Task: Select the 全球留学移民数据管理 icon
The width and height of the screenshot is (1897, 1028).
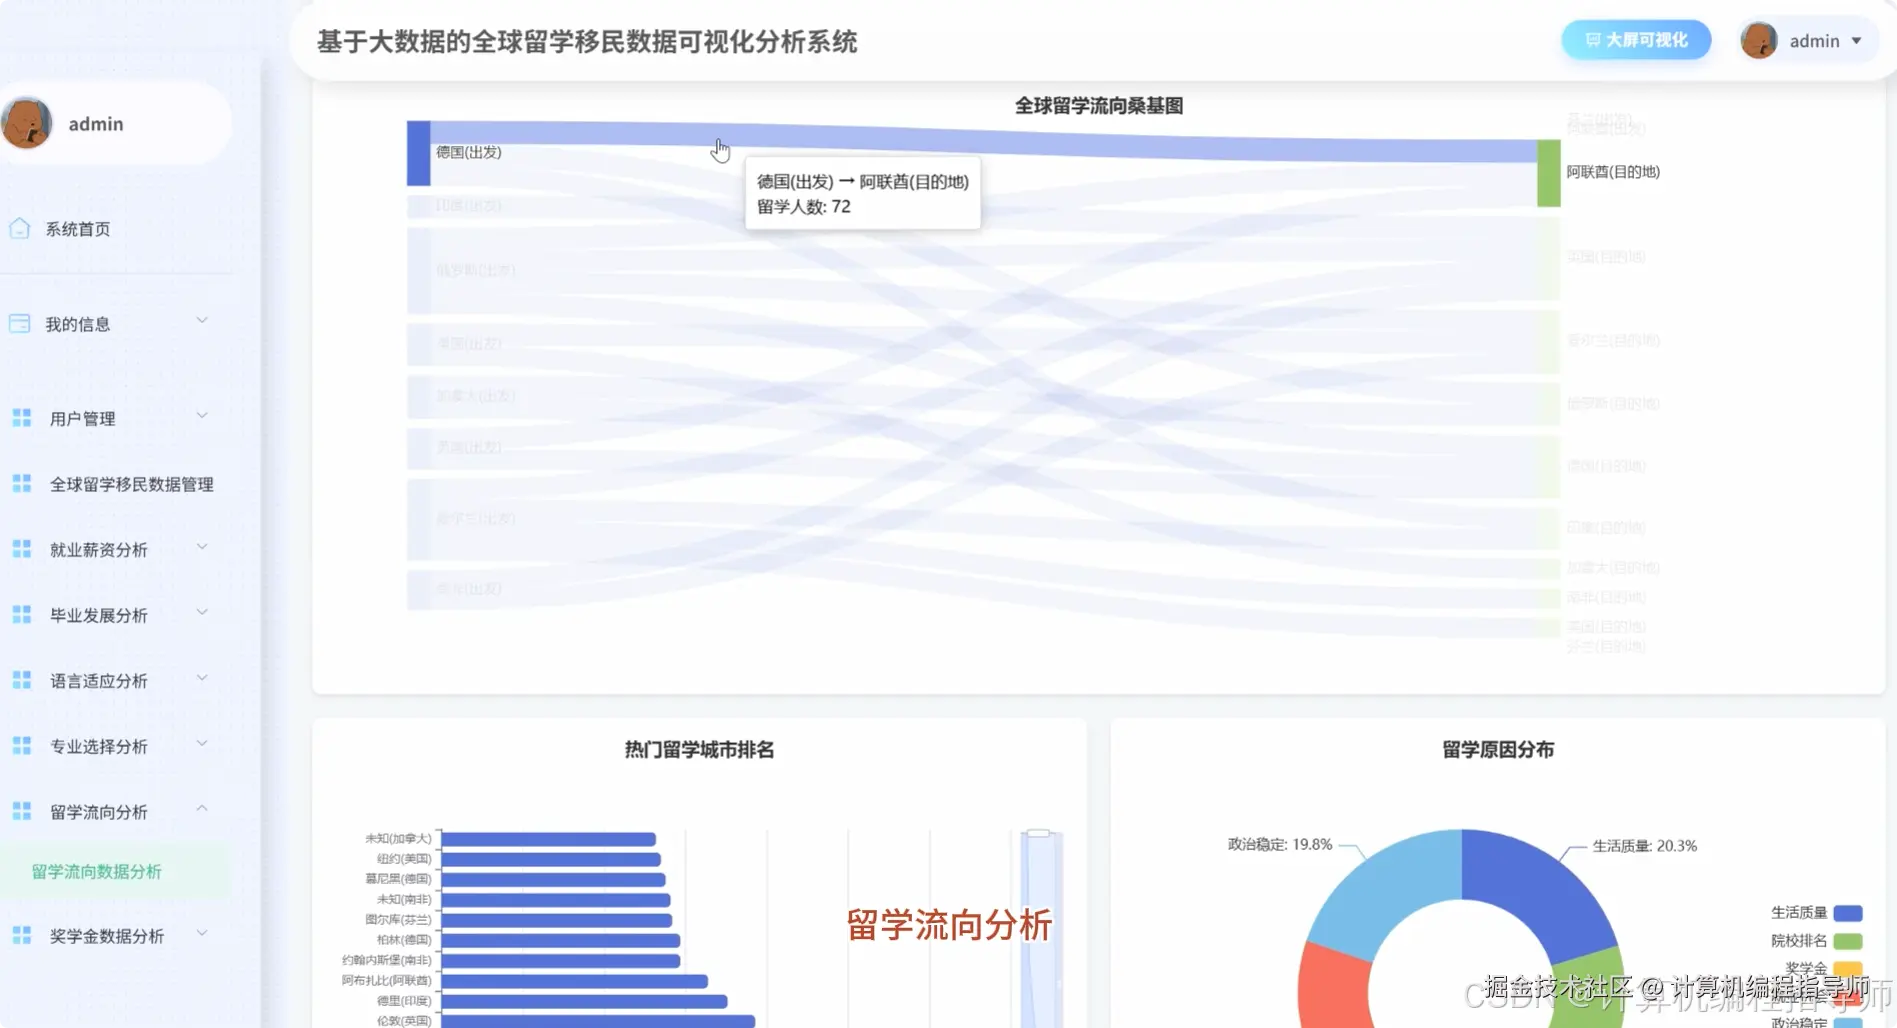Action: pos(21,483)
